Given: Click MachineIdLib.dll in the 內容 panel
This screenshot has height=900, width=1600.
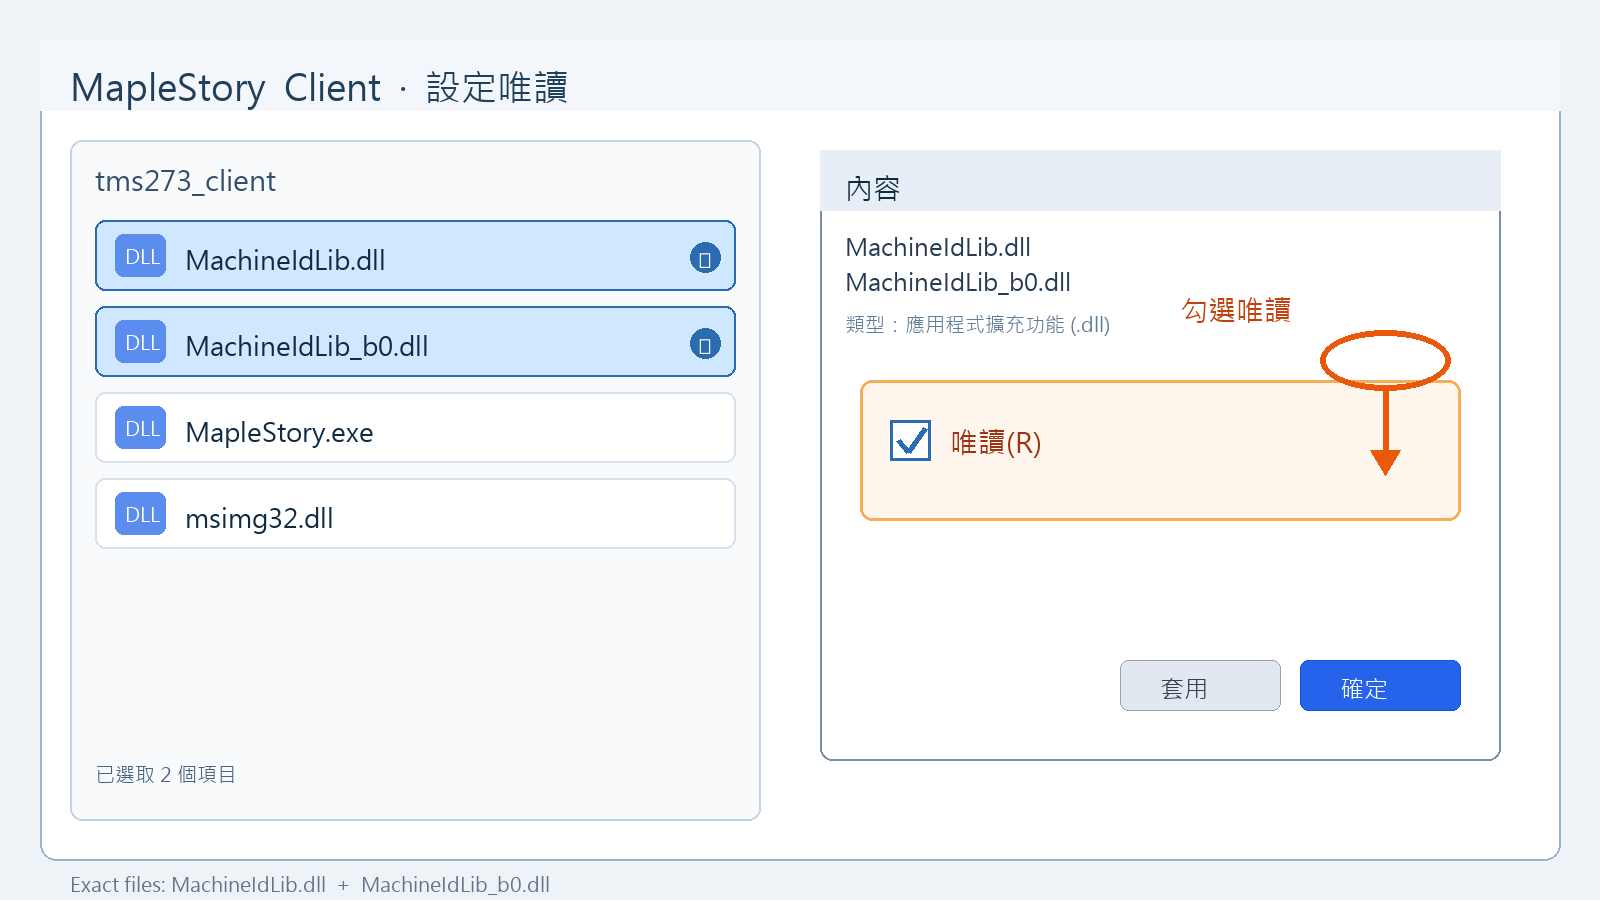Looking at the screenshot, I should (938, 247).
